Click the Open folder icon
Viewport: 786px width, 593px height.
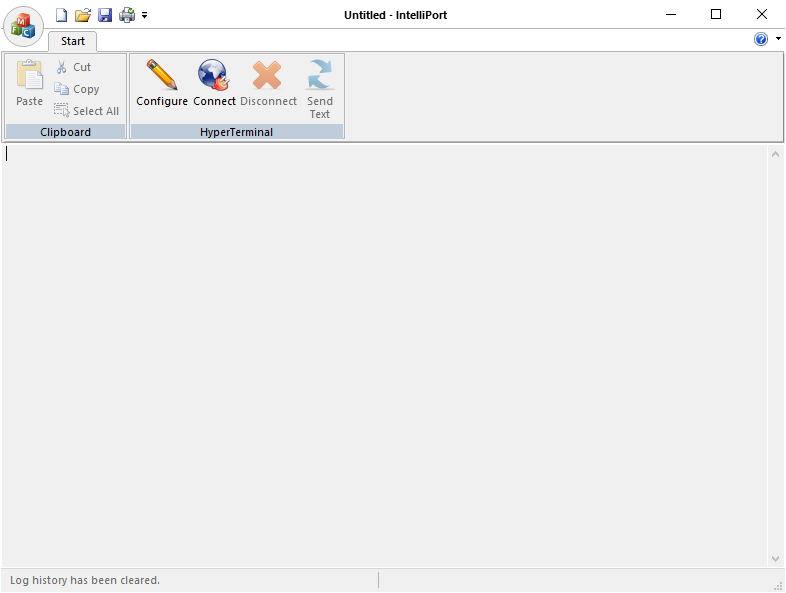(83, 15)
